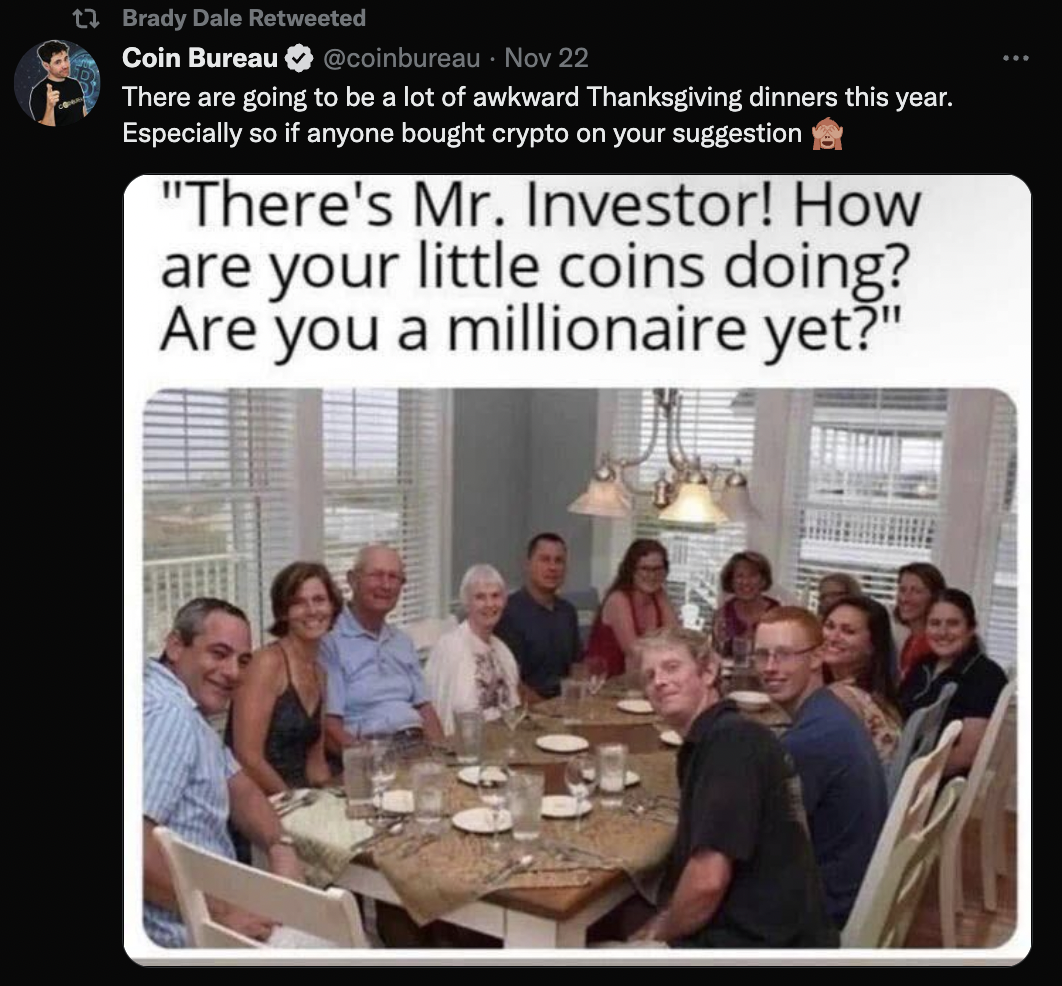
Task: Click the line "Especially so if anyone bought crypto"
Action: coord(460,133)
